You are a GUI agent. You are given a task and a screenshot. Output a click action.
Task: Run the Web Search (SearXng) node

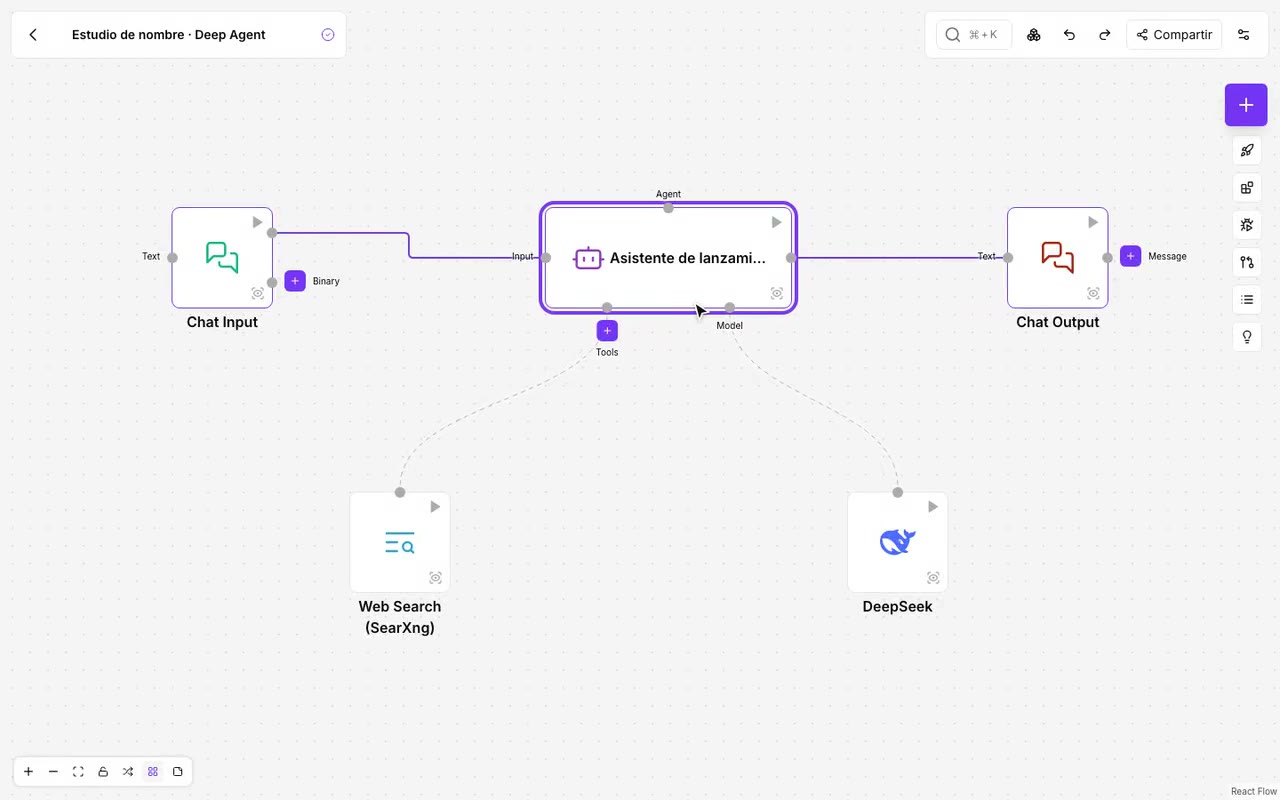(435, 507)
